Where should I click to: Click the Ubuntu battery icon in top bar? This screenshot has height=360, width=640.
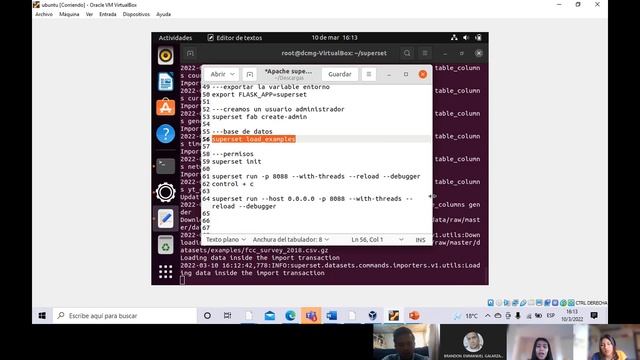pos(478,38)
